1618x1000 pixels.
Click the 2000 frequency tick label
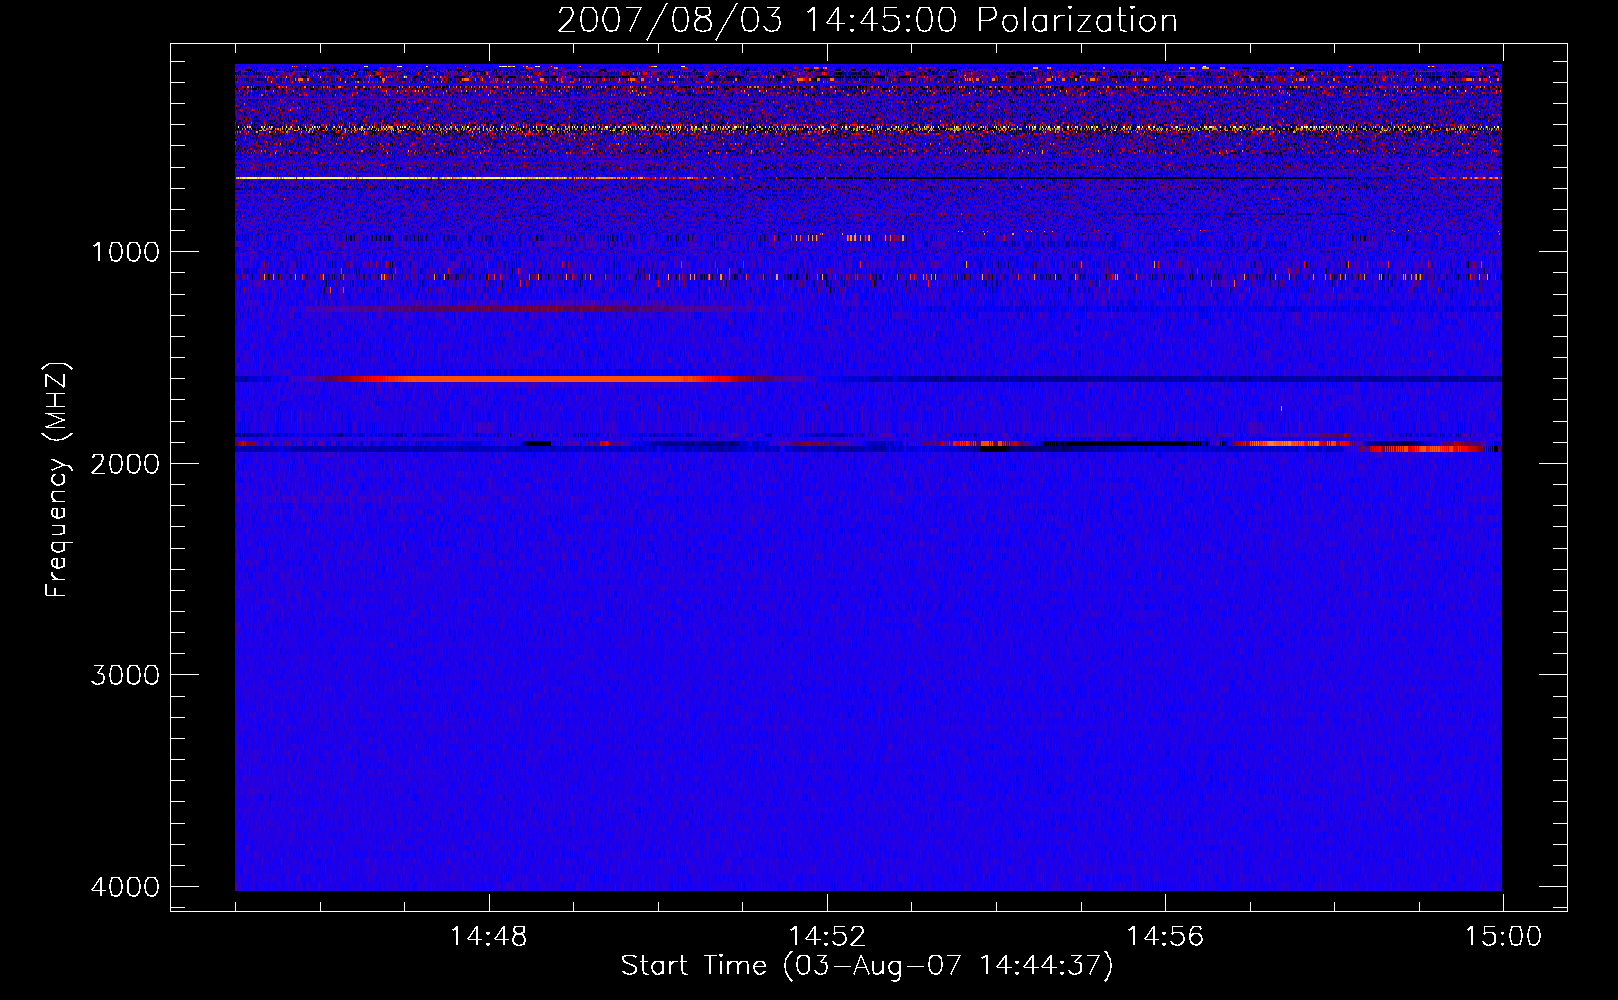pos(125,463)
